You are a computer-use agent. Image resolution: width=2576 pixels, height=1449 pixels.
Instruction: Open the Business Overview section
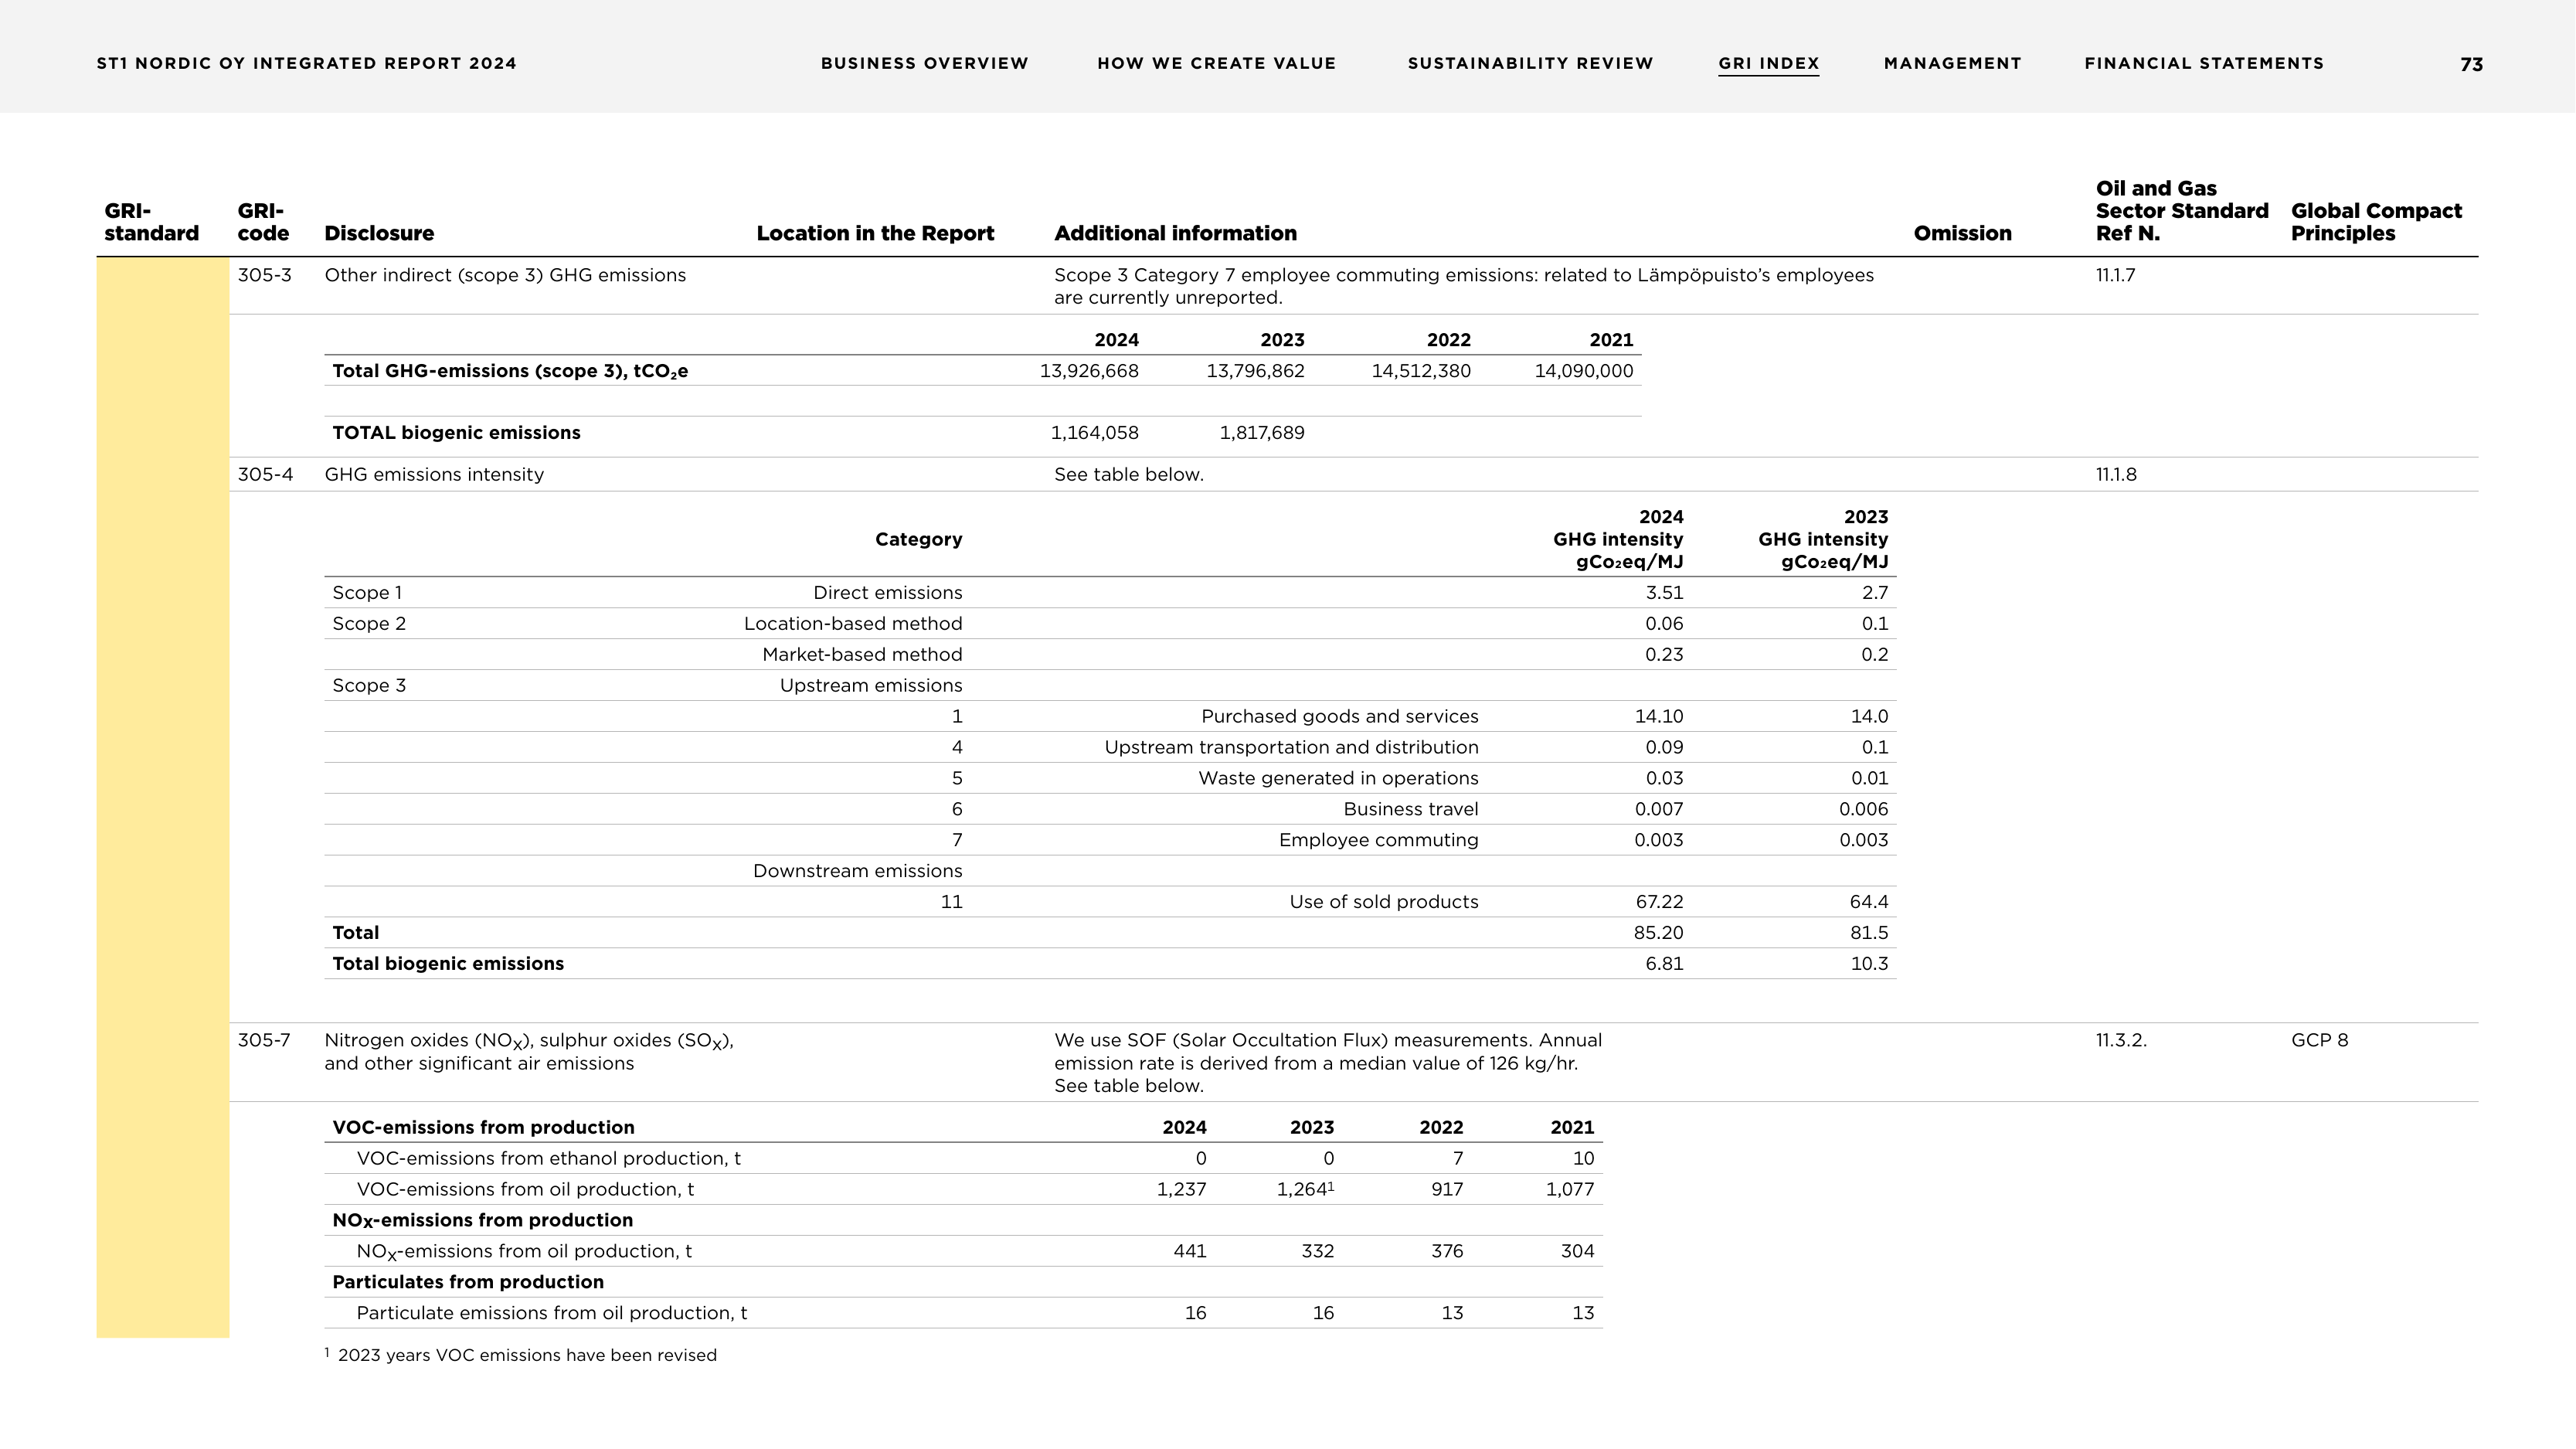[924, 63]
